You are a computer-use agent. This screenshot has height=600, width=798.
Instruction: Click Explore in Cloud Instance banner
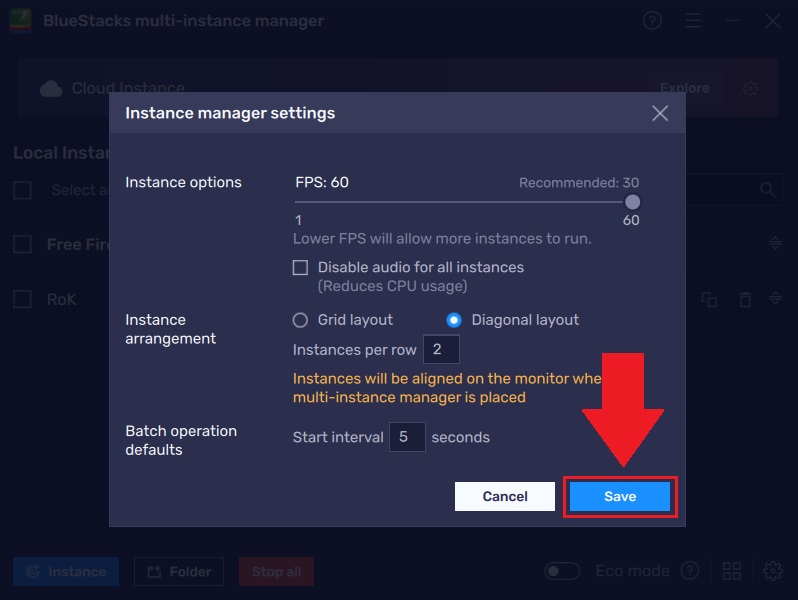pyautogui.click(x=685, y=88)
